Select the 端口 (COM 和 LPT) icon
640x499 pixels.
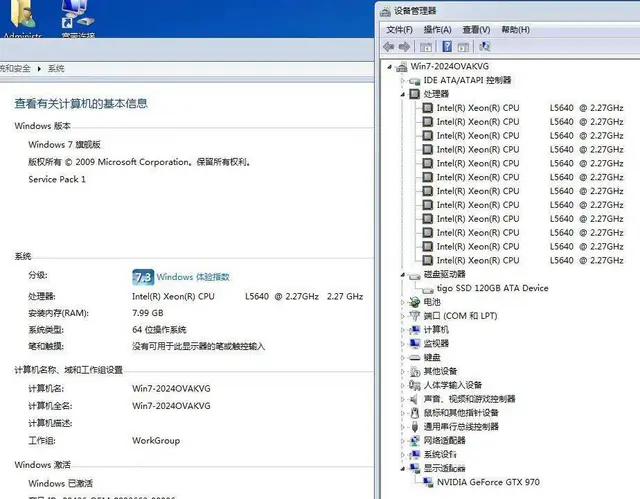415,316
